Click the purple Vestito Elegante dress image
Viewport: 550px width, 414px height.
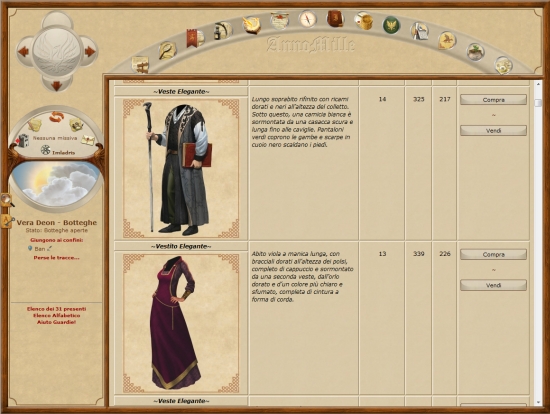tap(181, 323)
